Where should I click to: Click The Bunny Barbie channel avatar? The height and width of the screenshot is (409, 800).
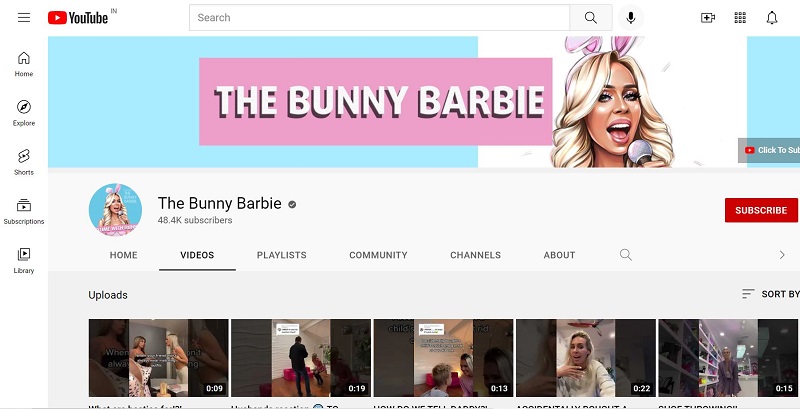[115, 210]
